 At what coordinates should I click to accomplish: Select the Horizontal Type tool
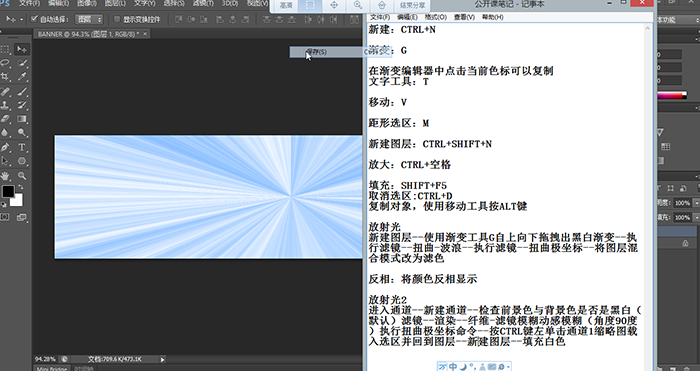[21, 147]
